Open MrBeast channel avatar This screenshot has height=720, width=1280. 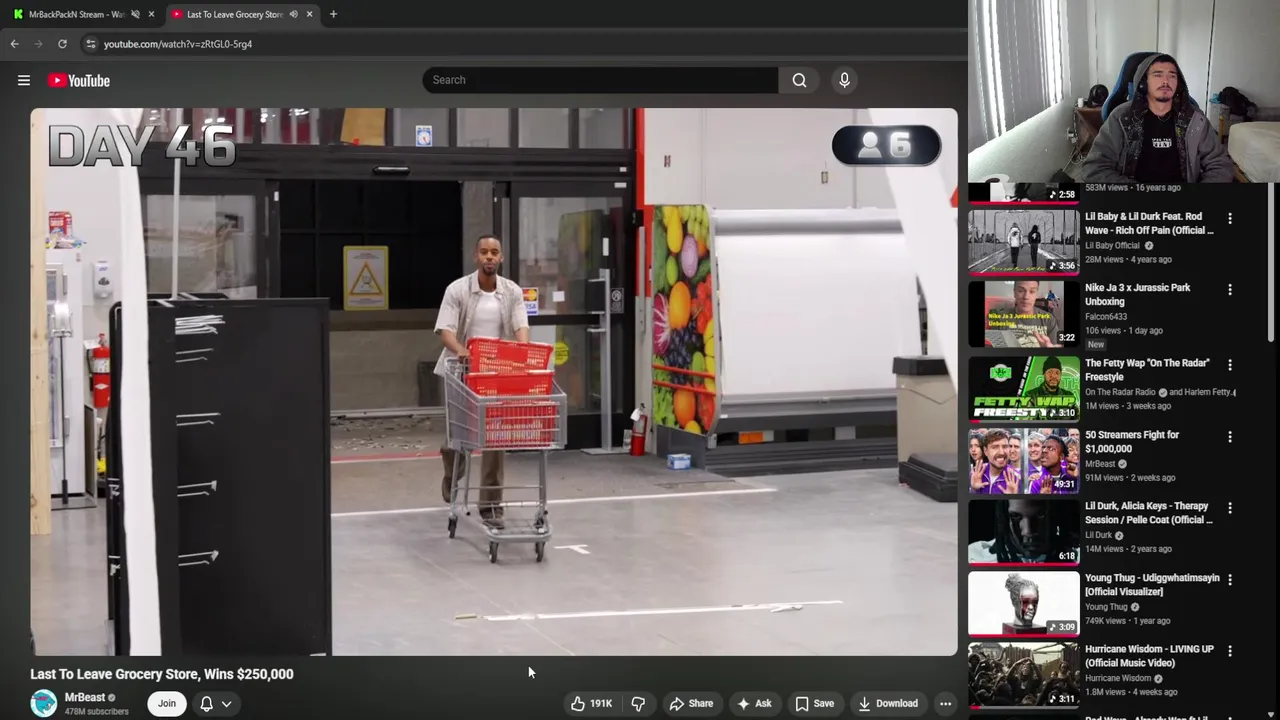click(43, 703)
